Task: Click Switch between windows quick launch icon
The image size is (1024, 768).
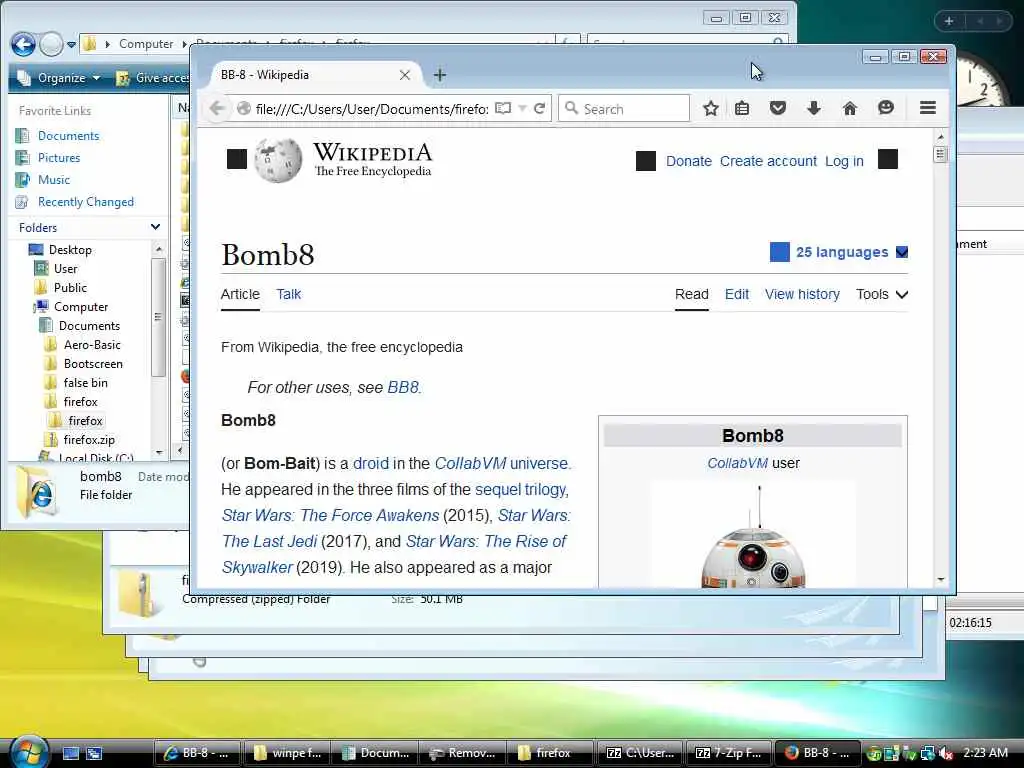Action: (x=94, y=753)
